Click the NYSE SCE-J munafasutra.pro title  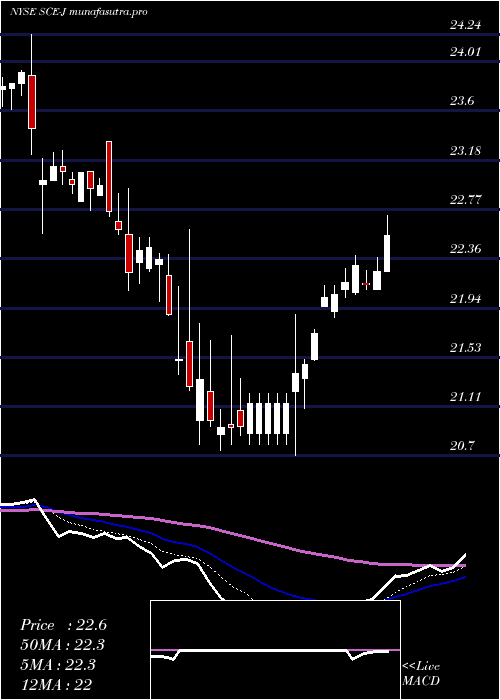click(79, 12)
